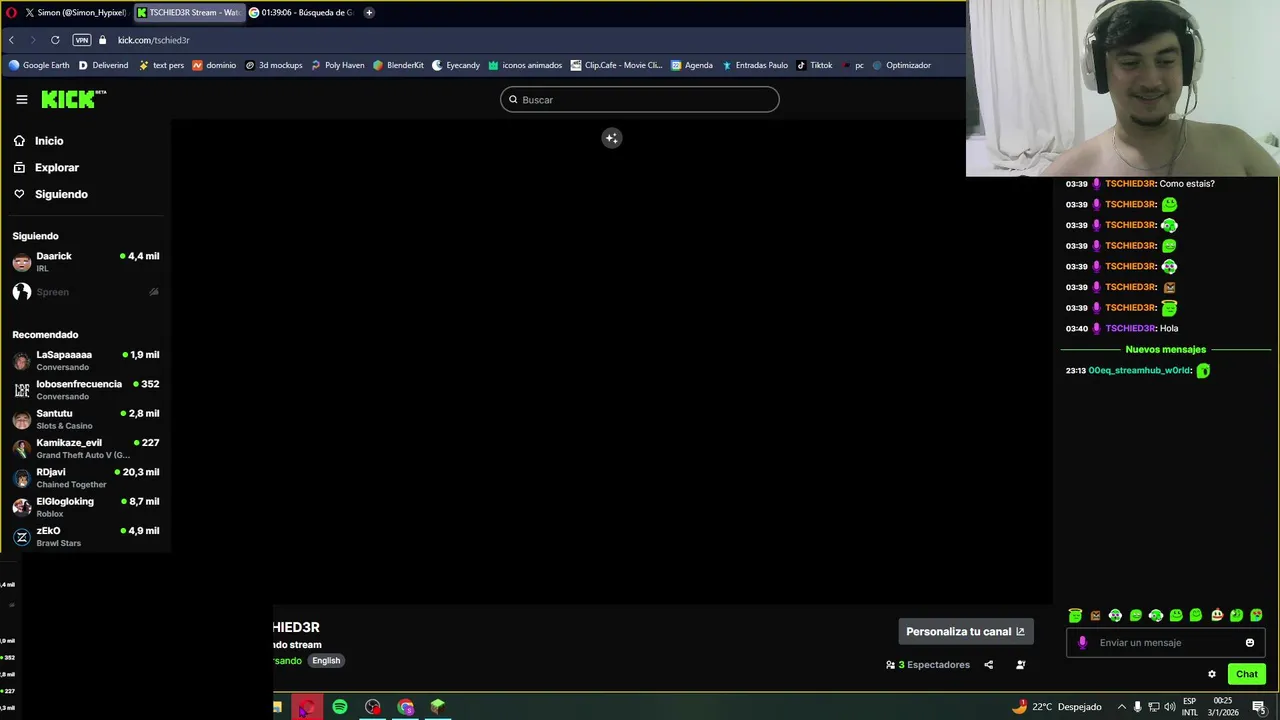Click the Buscar search field
Screen dimensions: 1280x720
640,100
